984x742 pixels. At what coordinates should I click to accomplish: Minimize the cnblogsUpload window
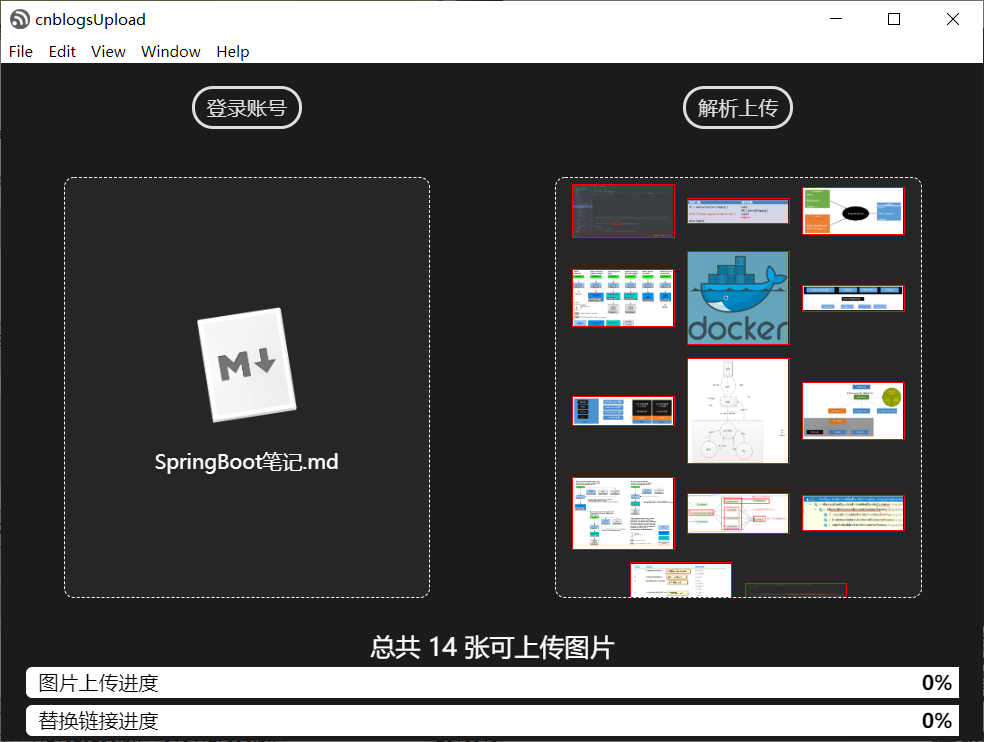coord(835,19)
